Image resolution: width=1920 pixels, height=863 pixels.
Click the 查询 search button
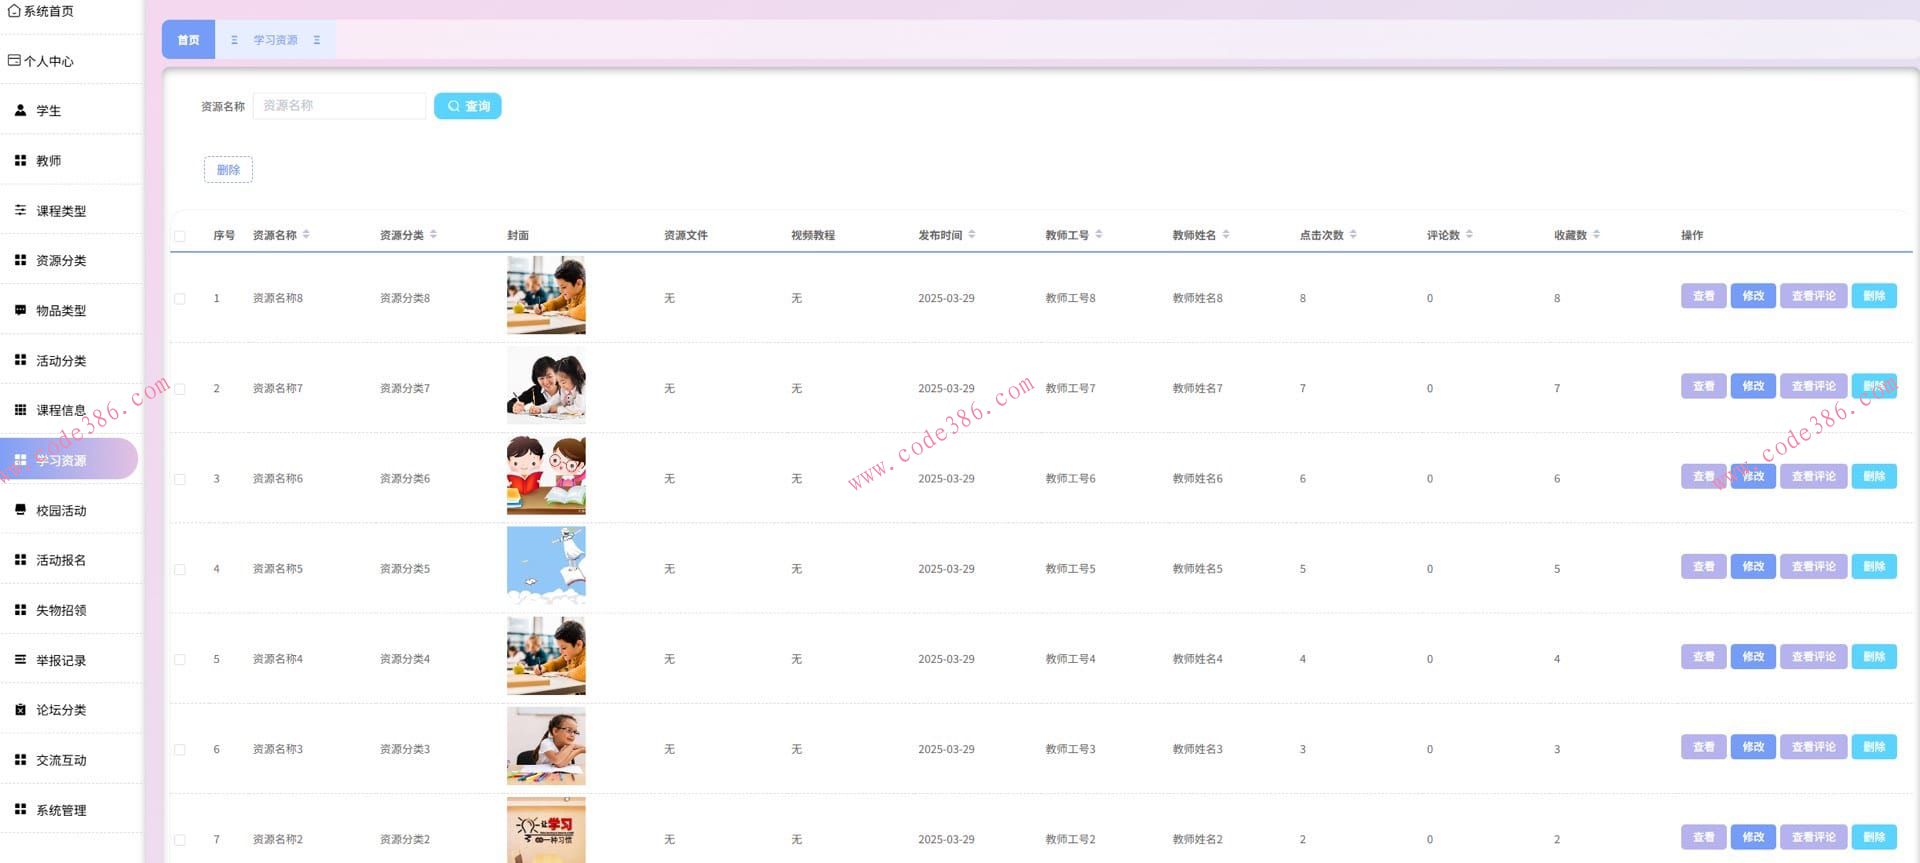468,106
